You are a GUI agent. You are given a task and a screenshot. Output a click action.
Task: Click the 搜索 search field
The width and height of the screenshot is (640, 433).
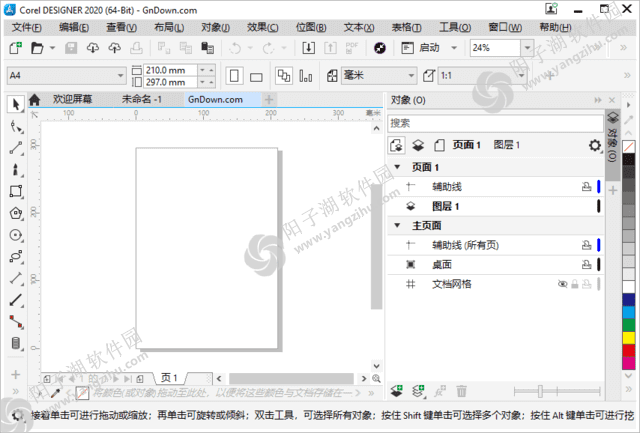click(495, 123)
